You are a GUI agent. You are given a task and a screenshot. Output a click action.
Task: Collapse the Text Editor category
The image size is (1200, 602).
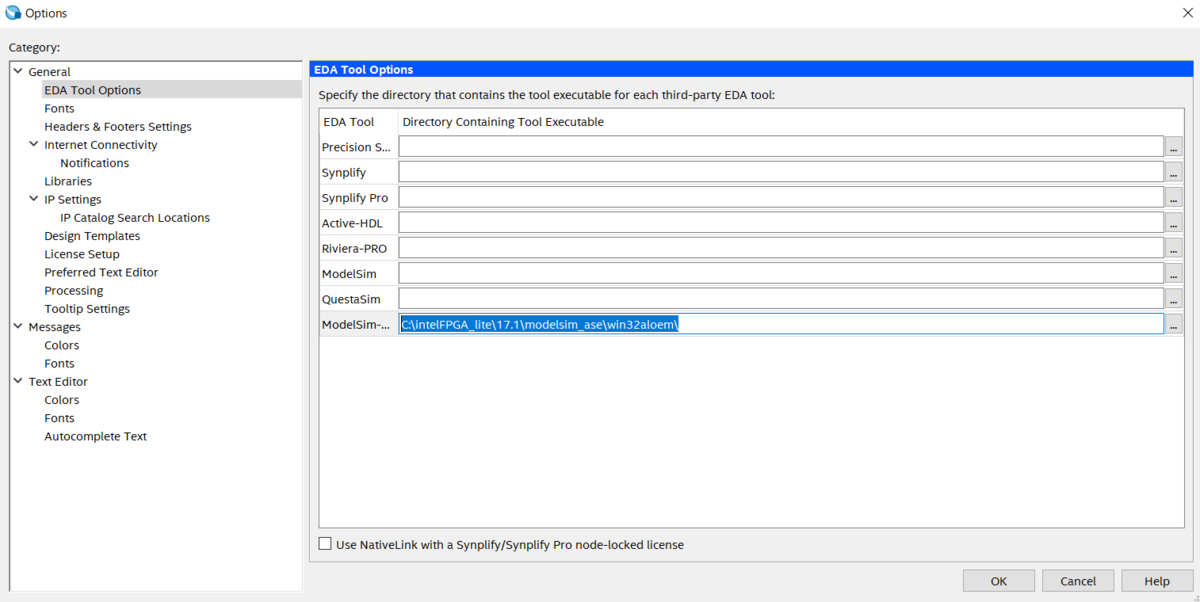(18, 381)
